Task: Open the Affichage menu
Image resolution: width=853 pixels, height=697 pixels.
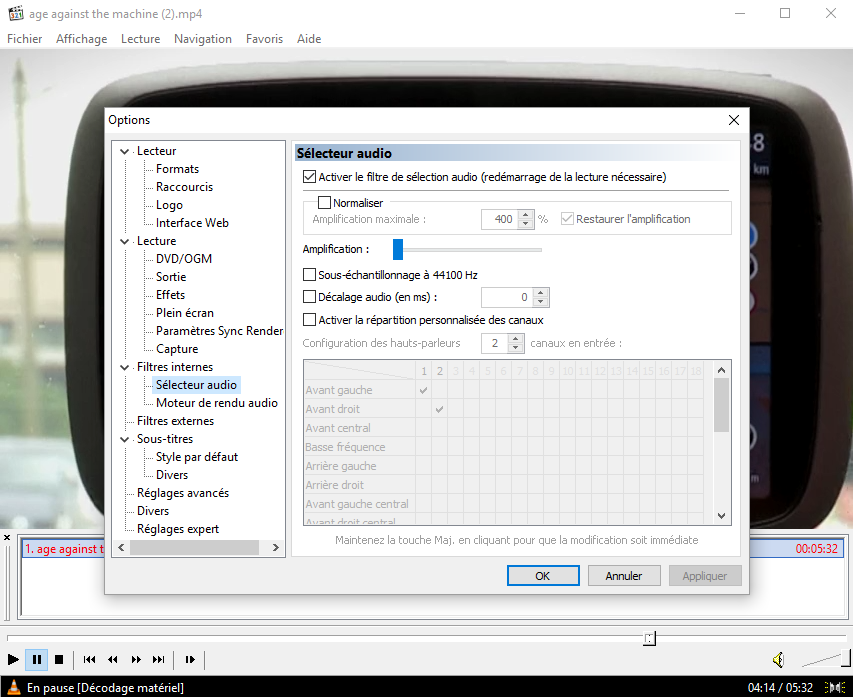Action: 81,39
